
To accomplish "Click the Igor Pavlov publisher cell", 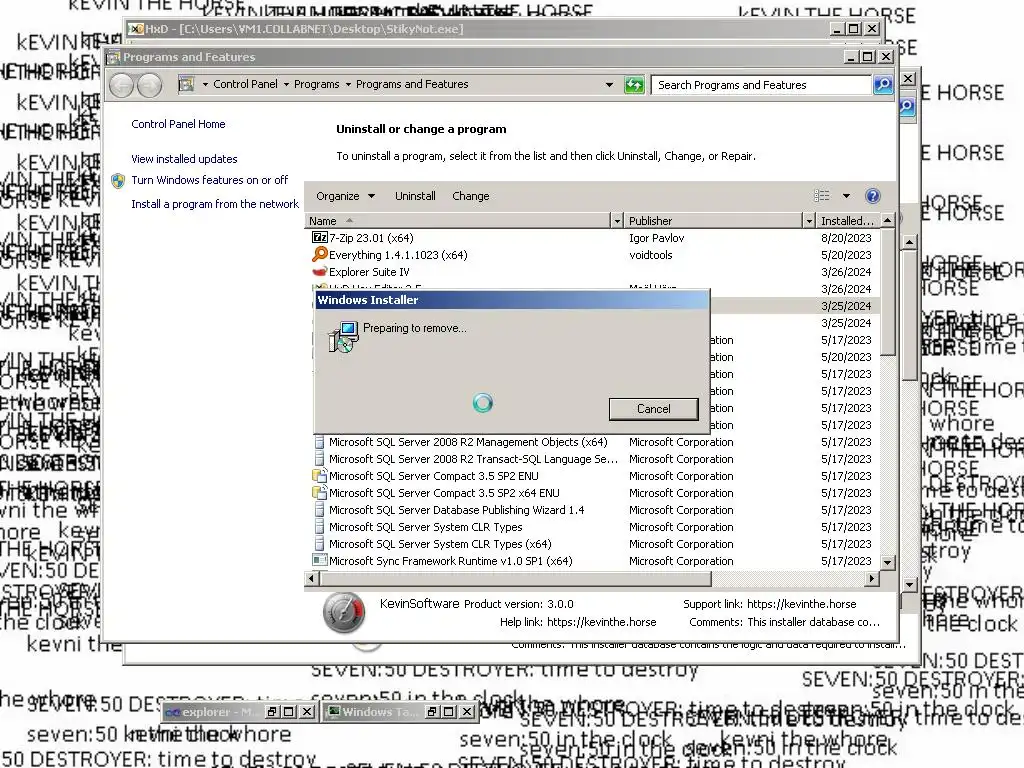I will click(657, 238).
